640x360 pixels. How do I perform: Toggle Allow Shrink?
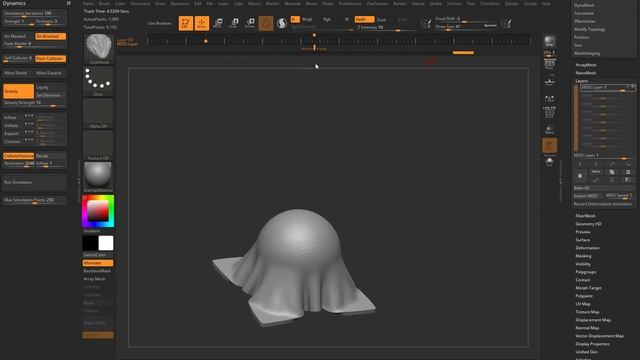[x=18, y=73]
